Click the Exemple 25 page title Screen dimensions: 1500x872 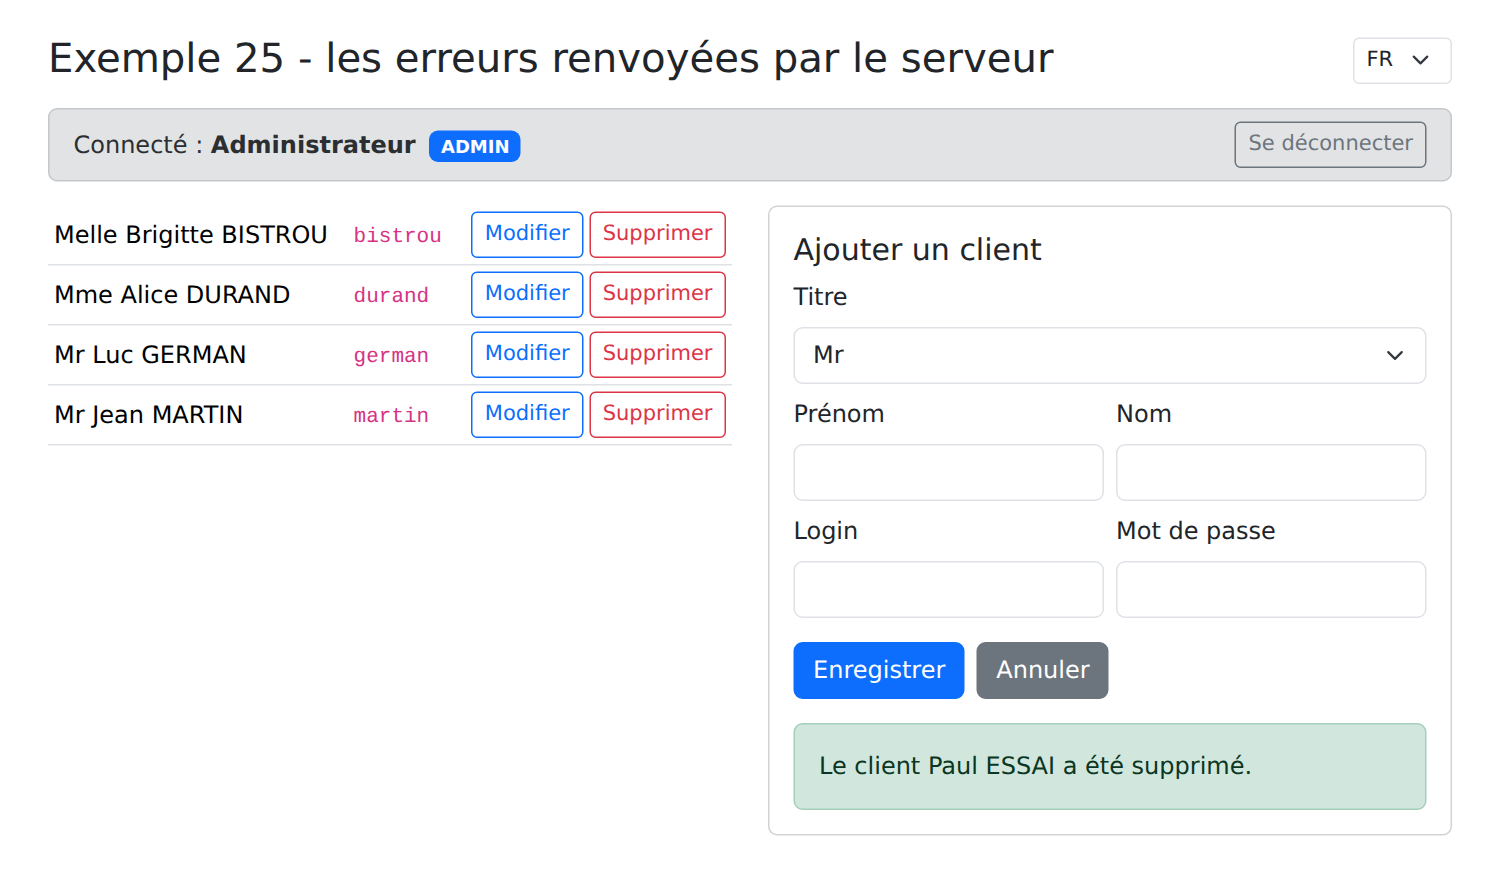pyautogui.click(x=551, y=58)
